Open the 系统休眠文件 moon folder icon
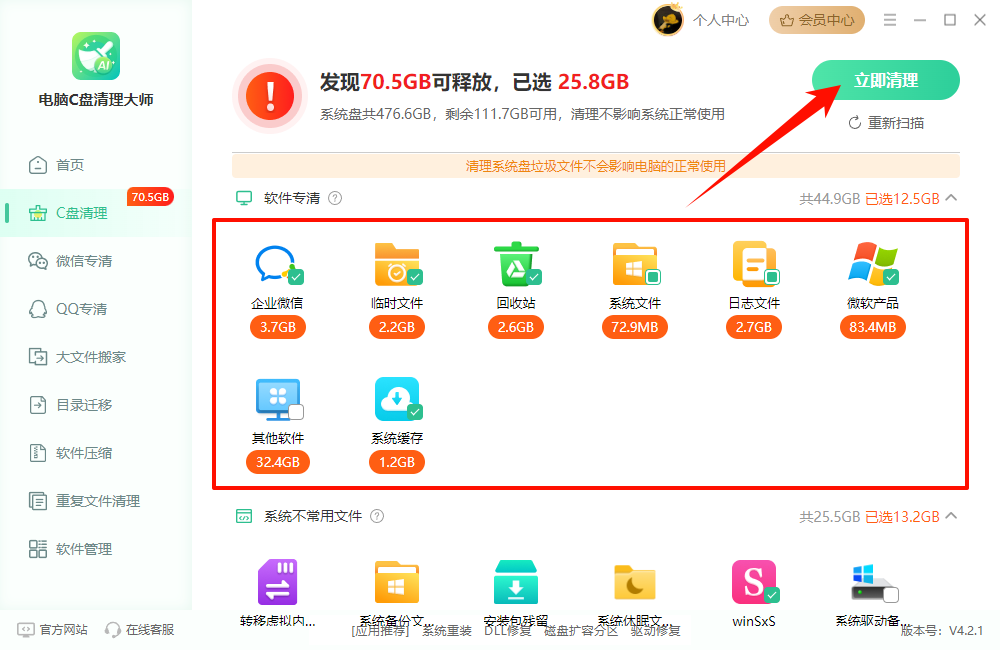The image size is (1000, 650). pos(635,582)
